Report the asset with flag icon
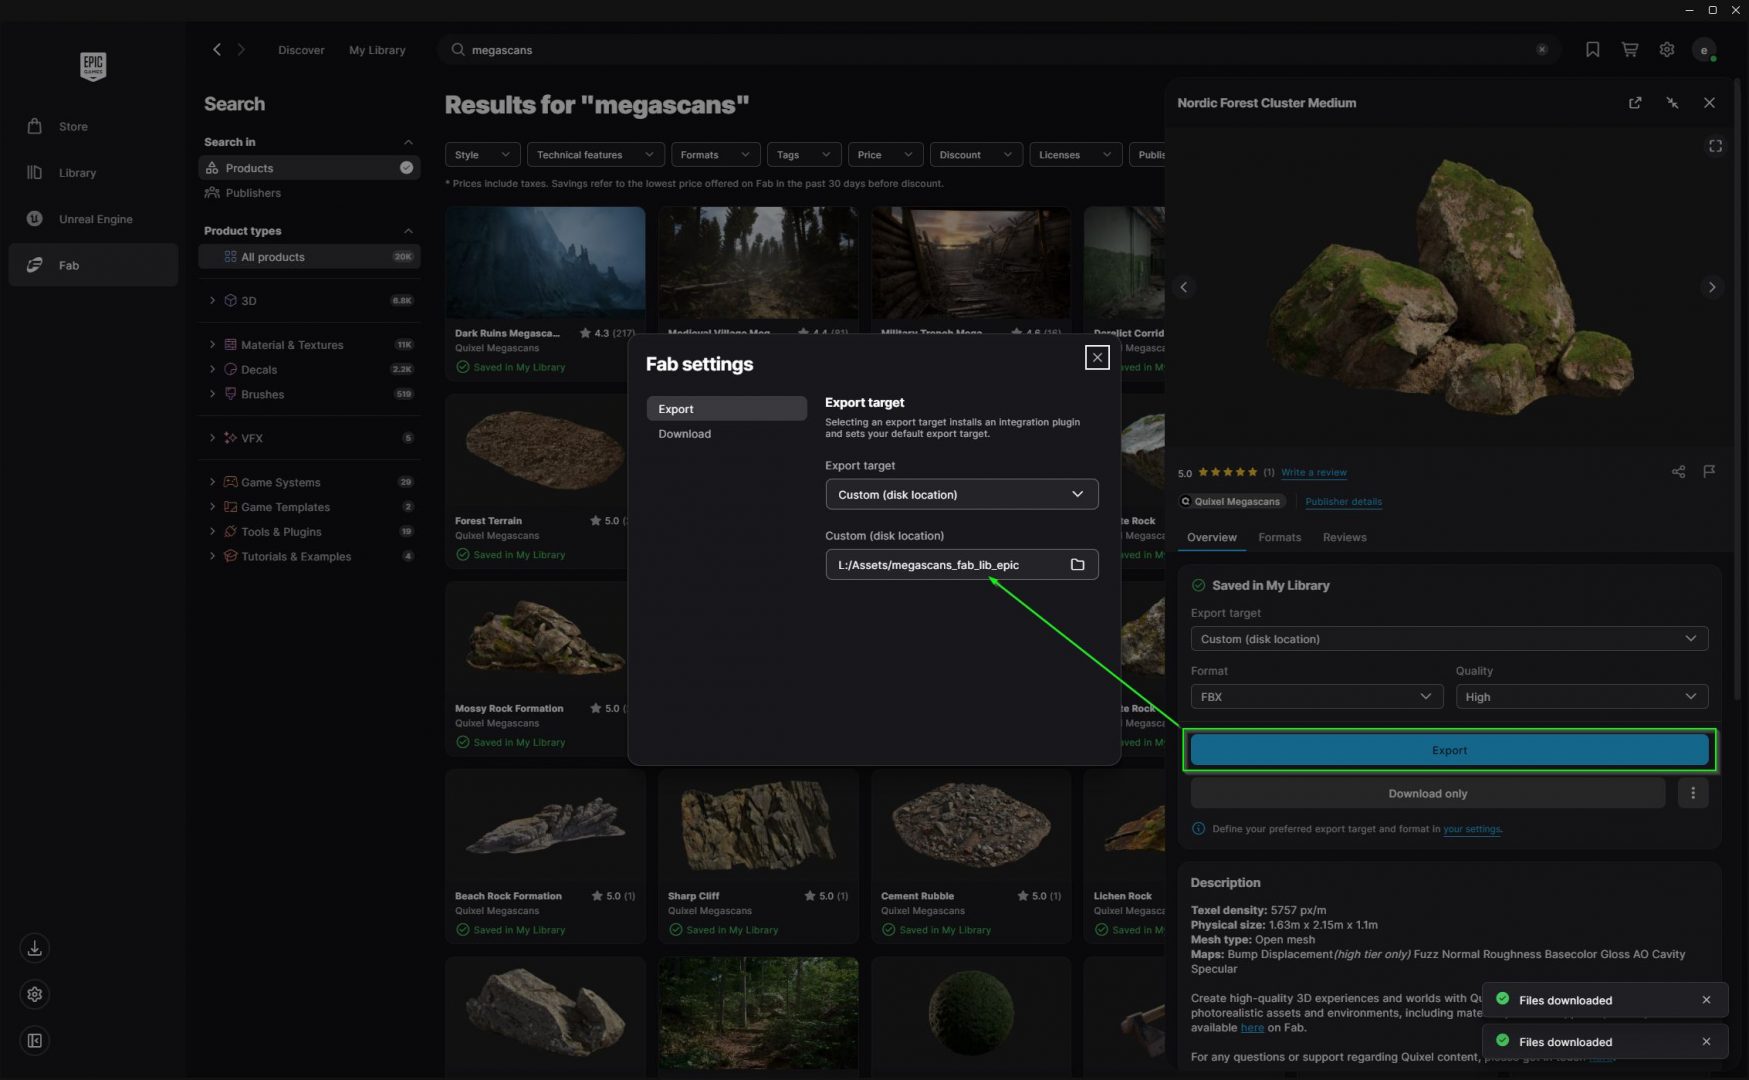Image resolution: width=1749 pixels, height=1080 pixels. click(1709, 472)
